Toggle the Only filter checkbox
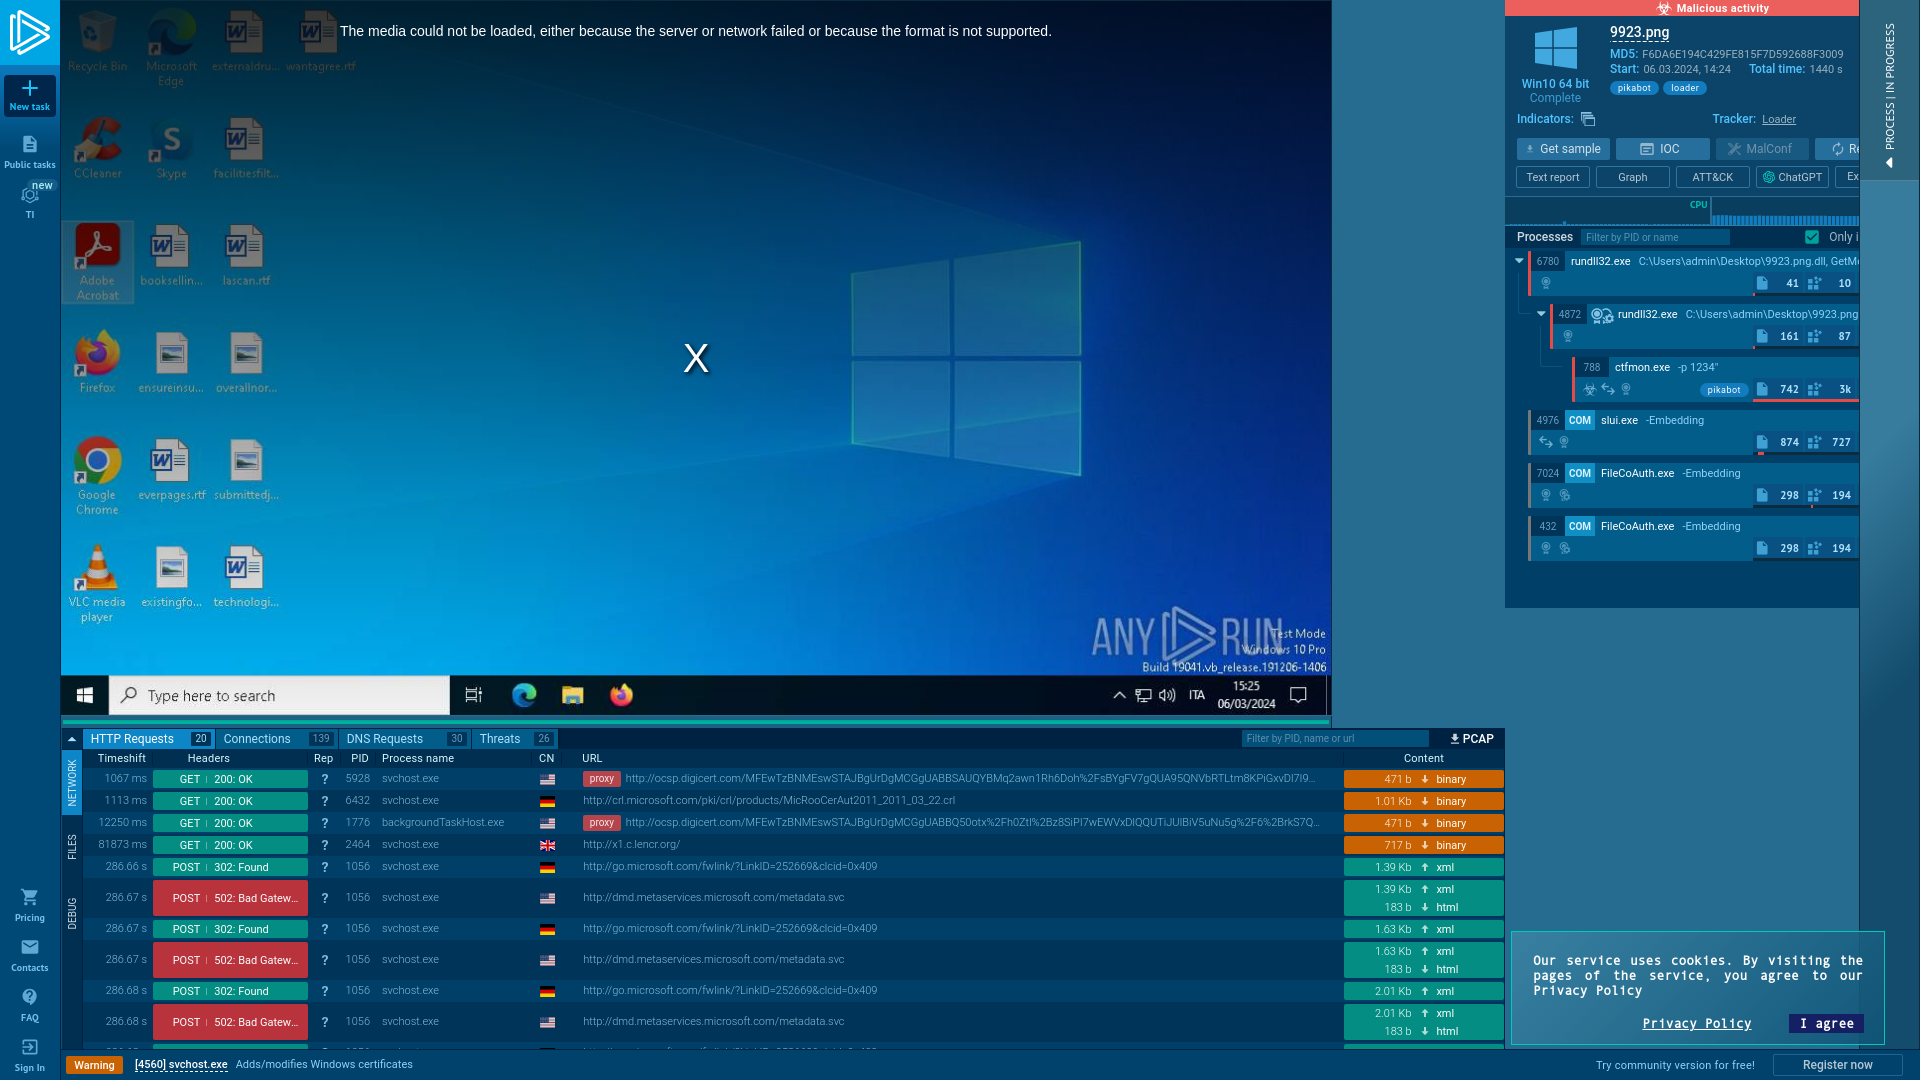 [1812, 236]
